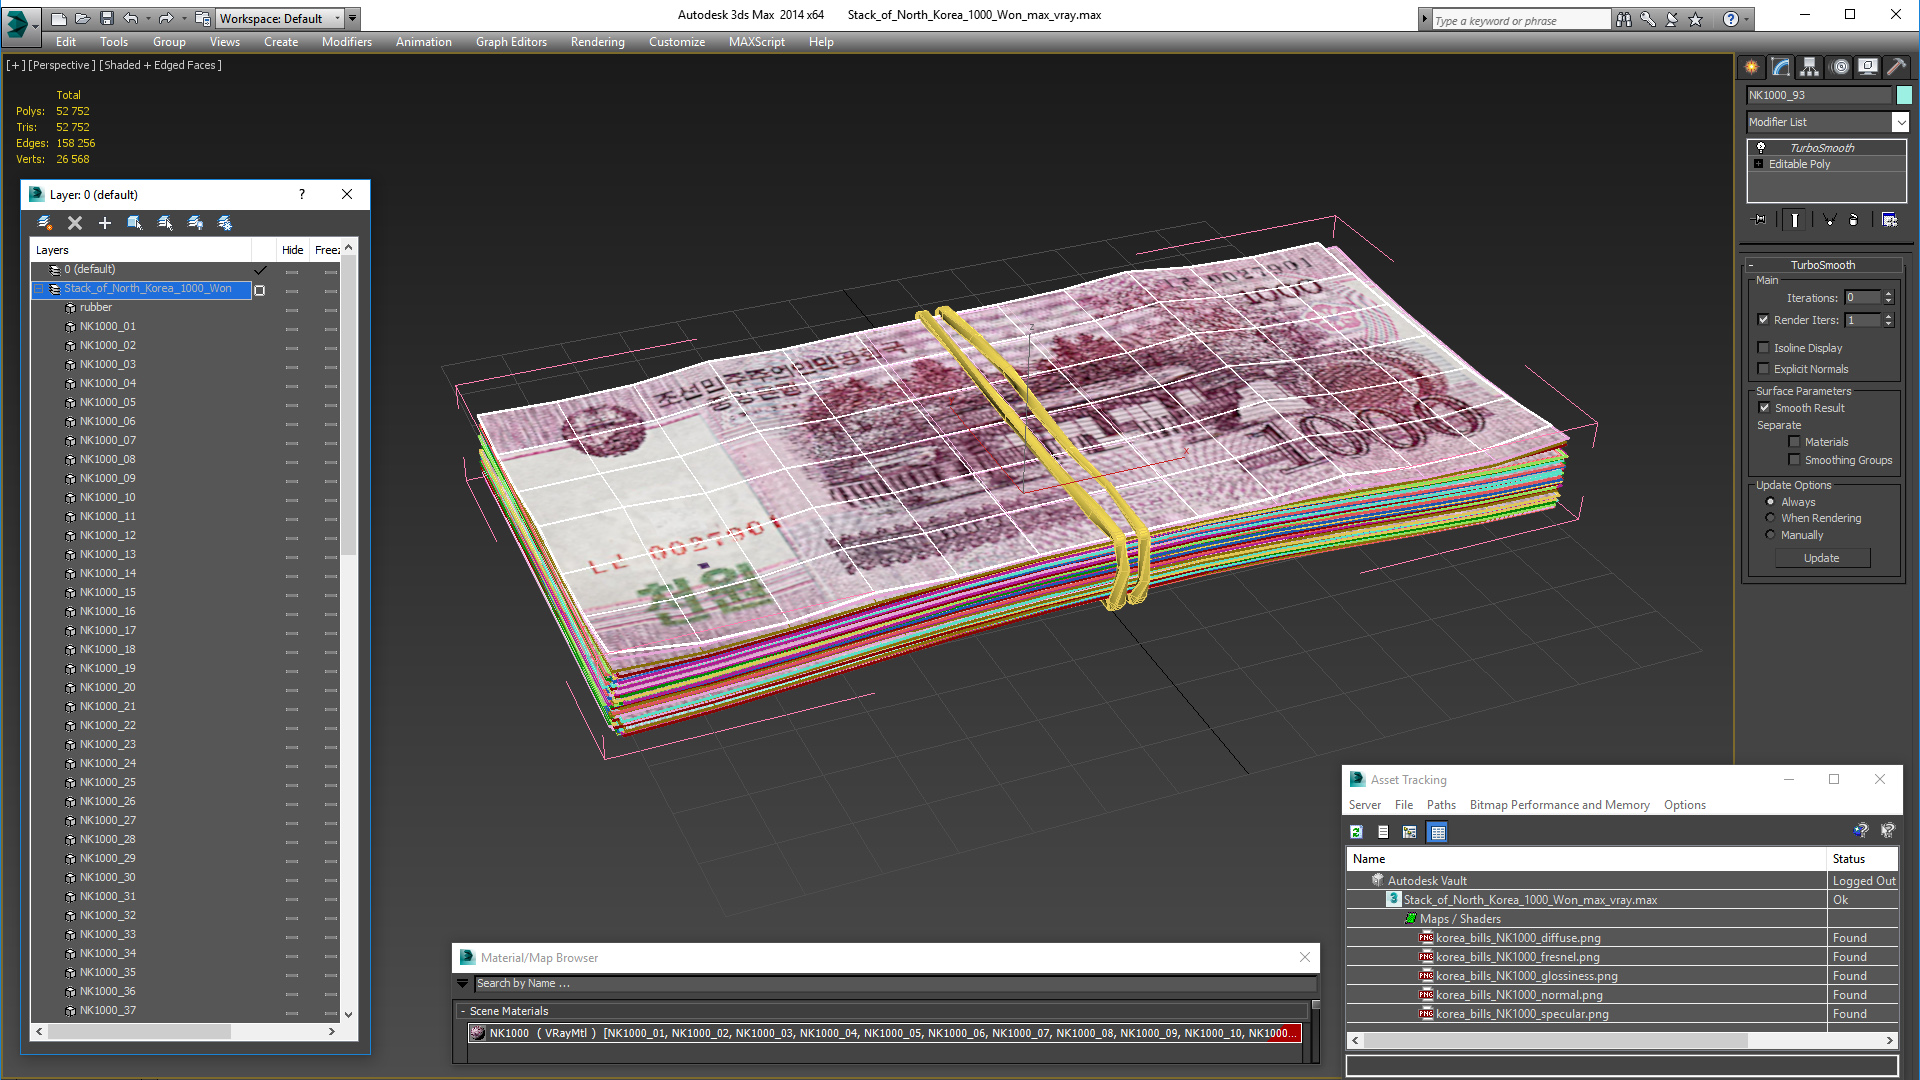
Task: Click the Freeze/Unfreeze All Layers snowflake icon
Action: coord(225,223)
